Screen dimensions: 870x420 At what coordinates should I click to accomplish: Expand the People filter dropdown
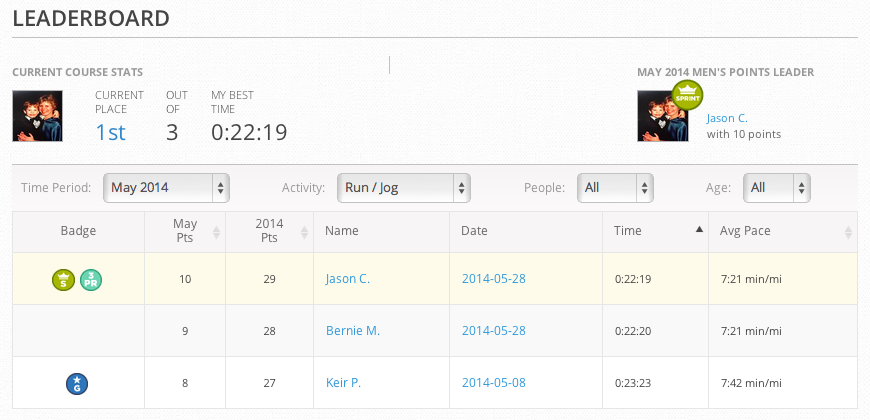[616, 187]
